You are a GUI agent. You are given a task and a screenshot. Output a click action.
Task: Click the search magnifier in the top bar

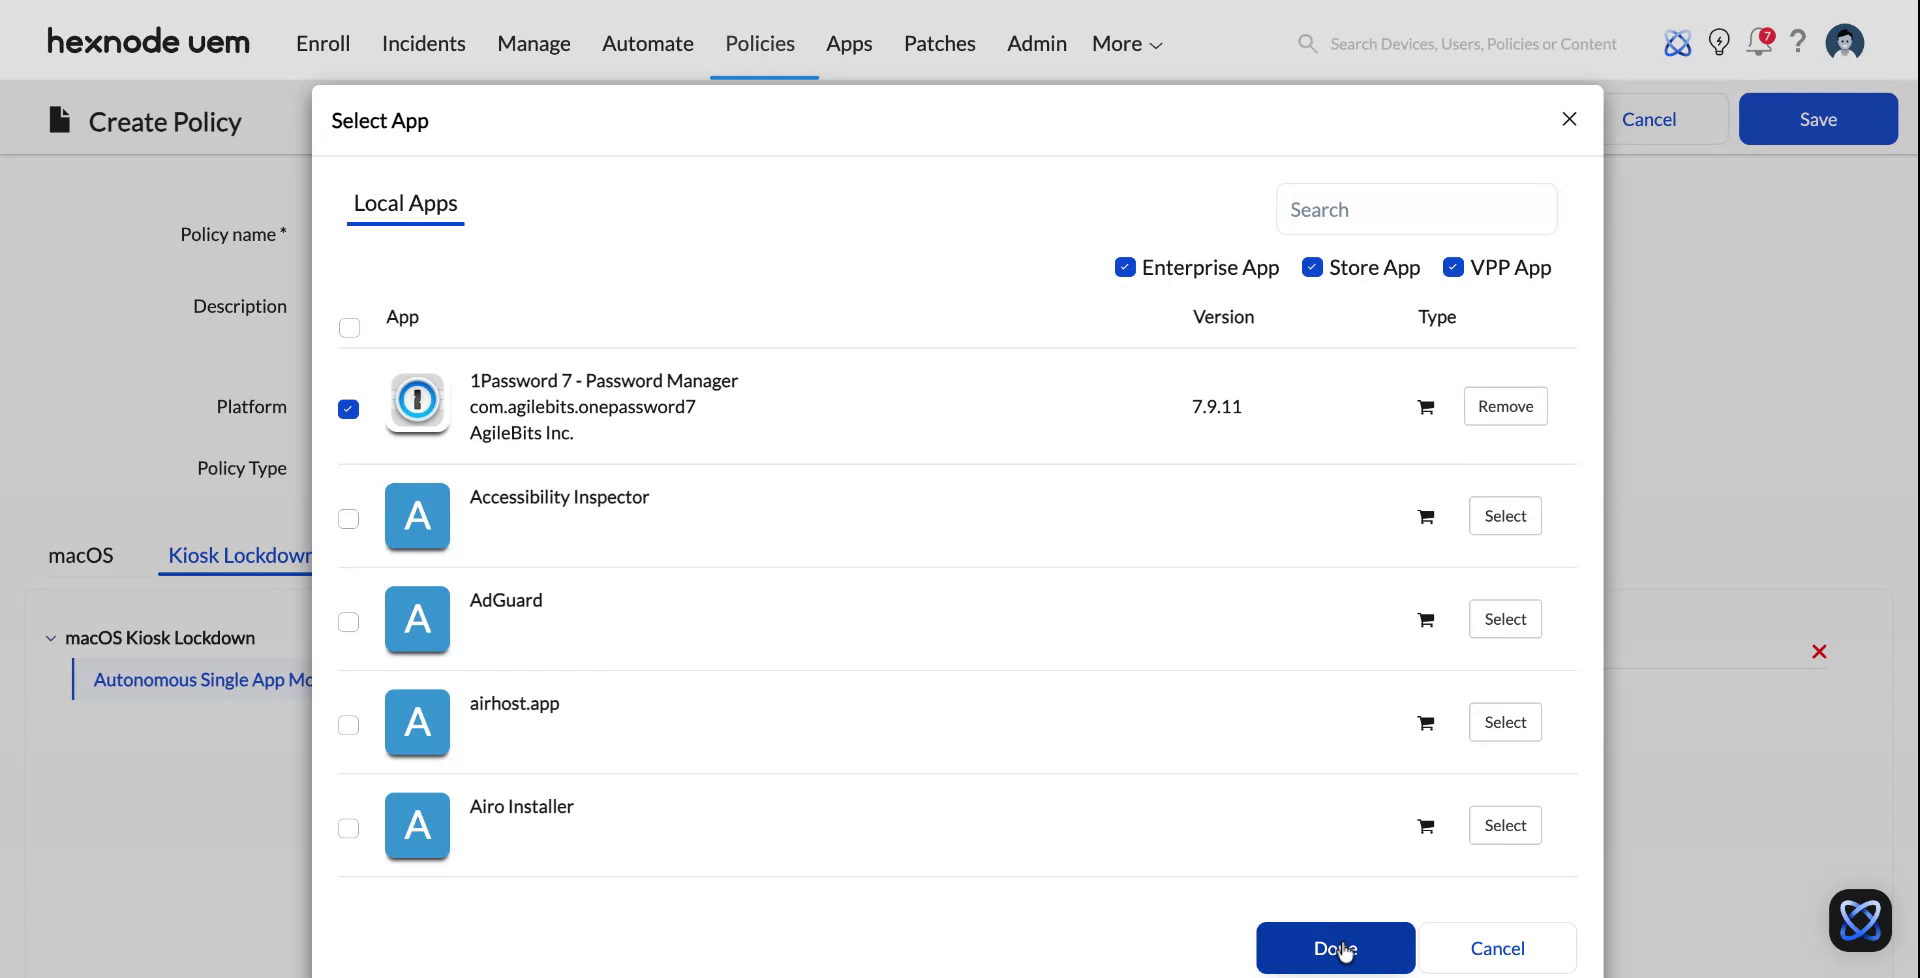click(1306, 43)
